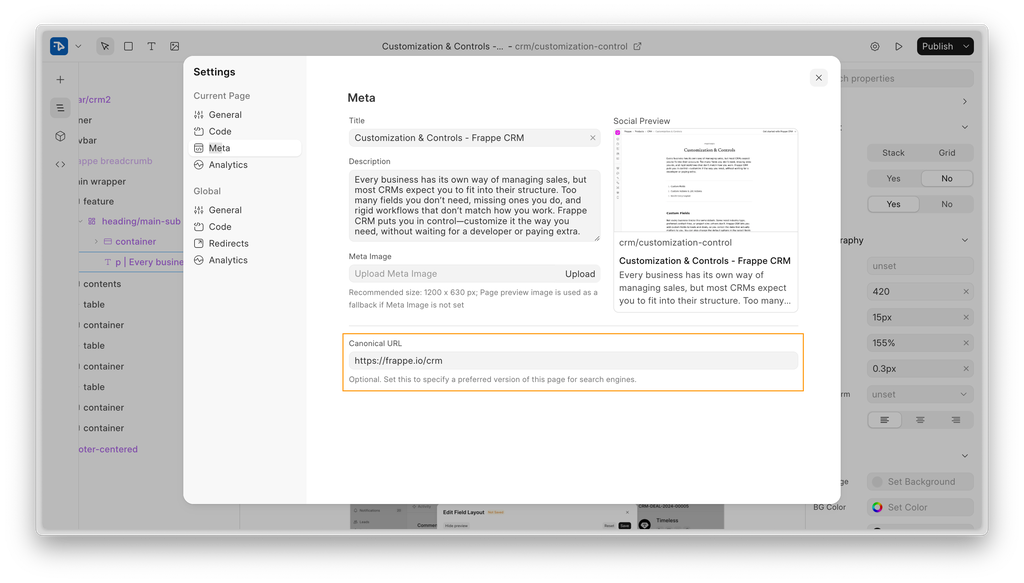Select the Text tool
The width and height of the screenshot is (1024, 583).
[152, 46]
